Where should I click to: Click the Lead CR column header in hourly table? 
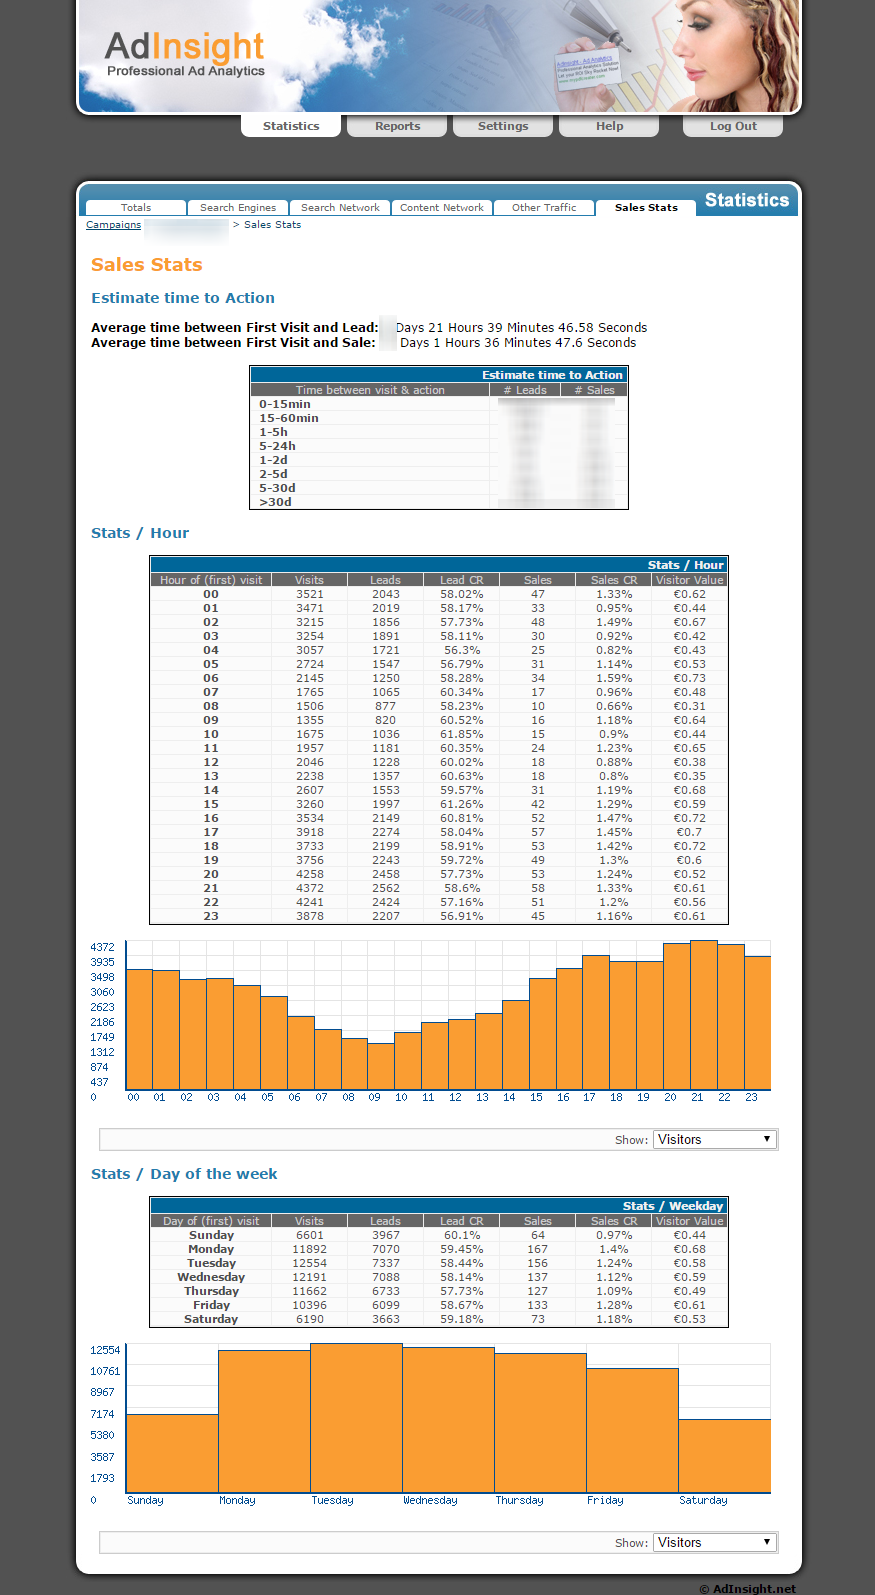pyautogui.click(x=461, y=580)
